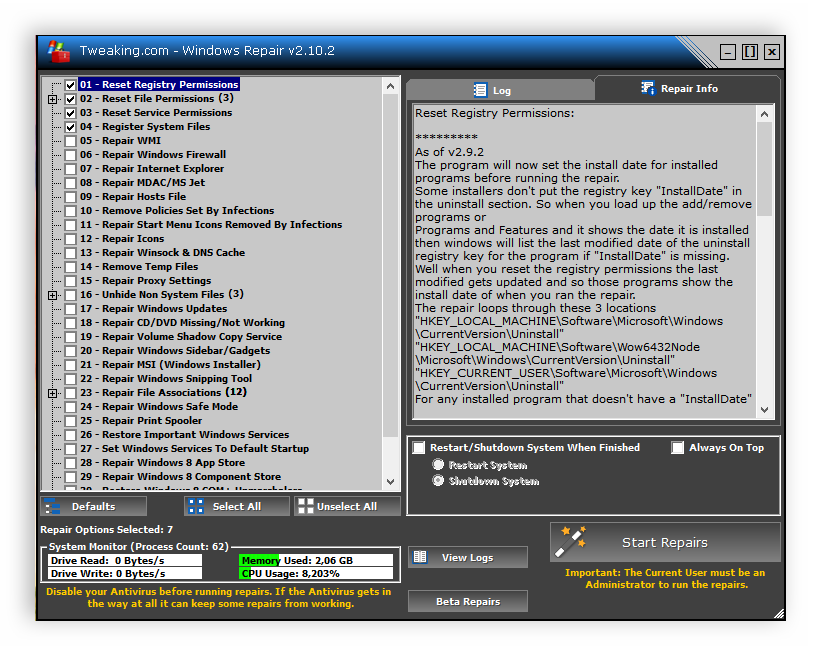Click the Repair Info scrollbar thumb
Image resolution: width=821 pixels, height=656 pixels.
[x=764, y=169]
